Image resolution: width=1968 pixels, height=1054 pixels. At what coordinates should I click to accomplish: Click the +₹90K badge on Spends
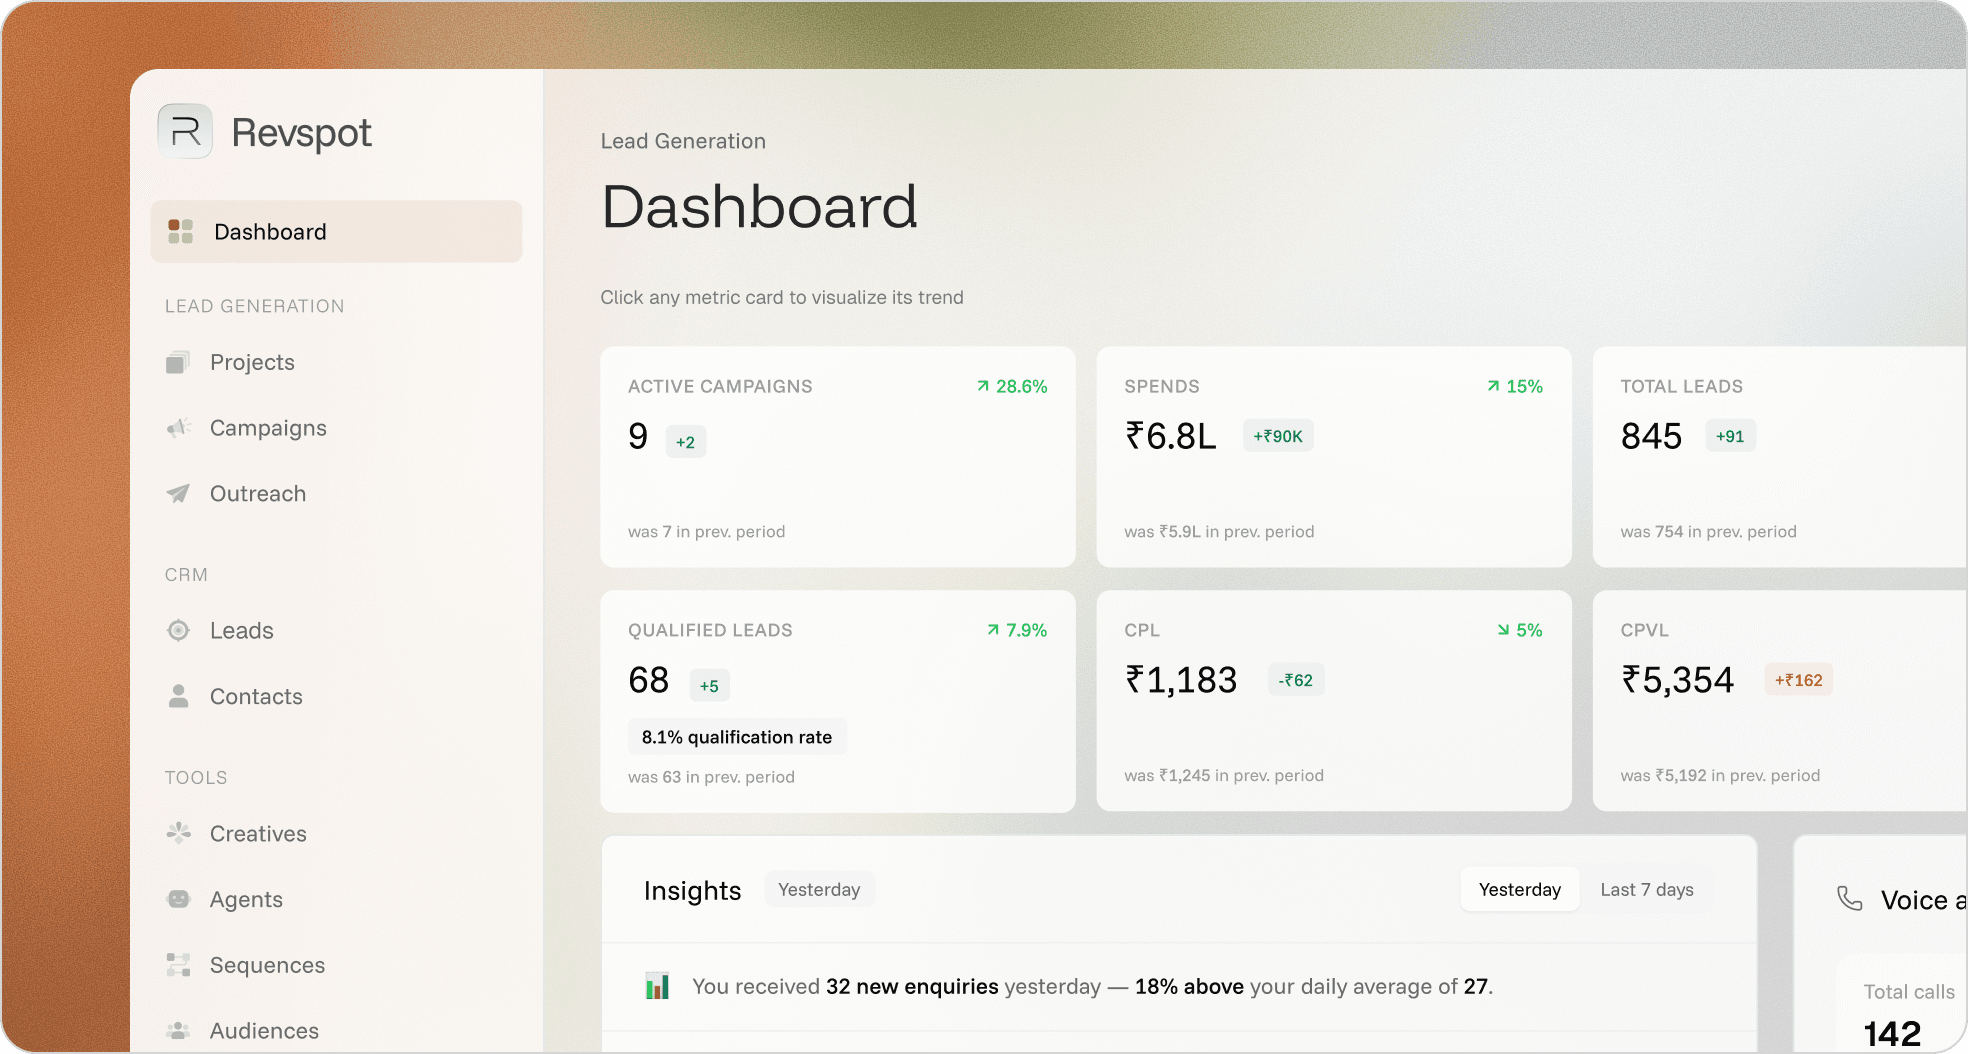pyautogui.click(x=1278, y=436)
